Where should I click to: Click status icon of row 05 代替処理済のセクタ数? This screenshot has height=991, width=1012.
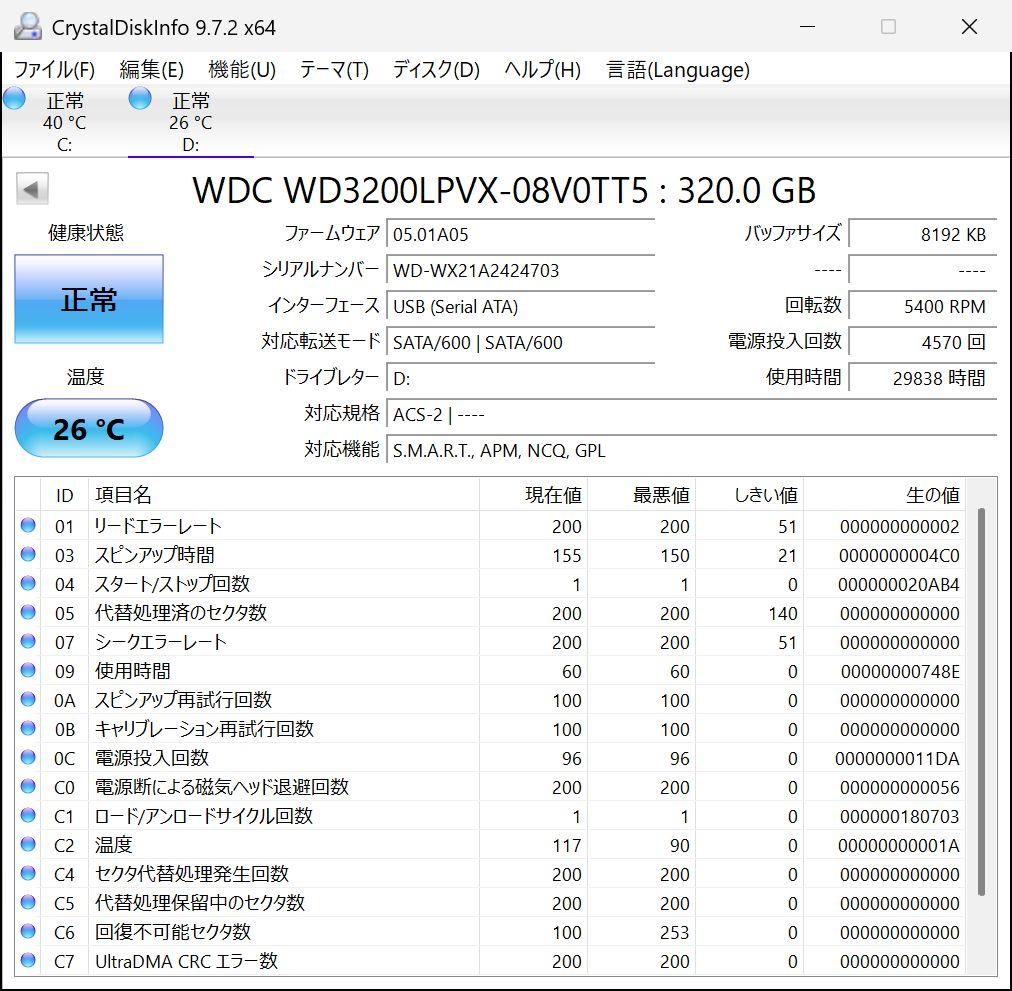tap(28, 613)
